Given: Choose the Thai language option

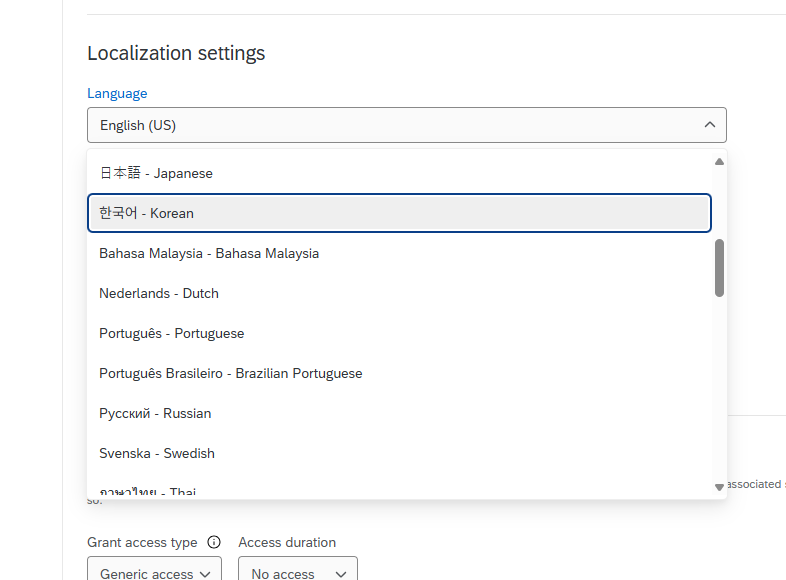Looking at the screenshot, I should (x=400, y=487).
